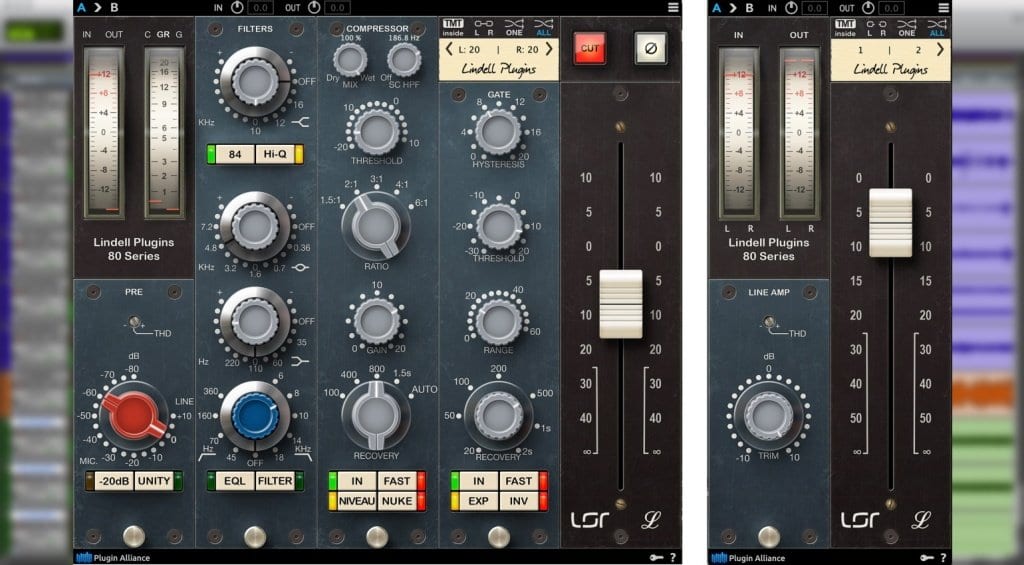Toggle the THD switch in the LINE AMP section
1024x565 pixels.
pos(769,321)
